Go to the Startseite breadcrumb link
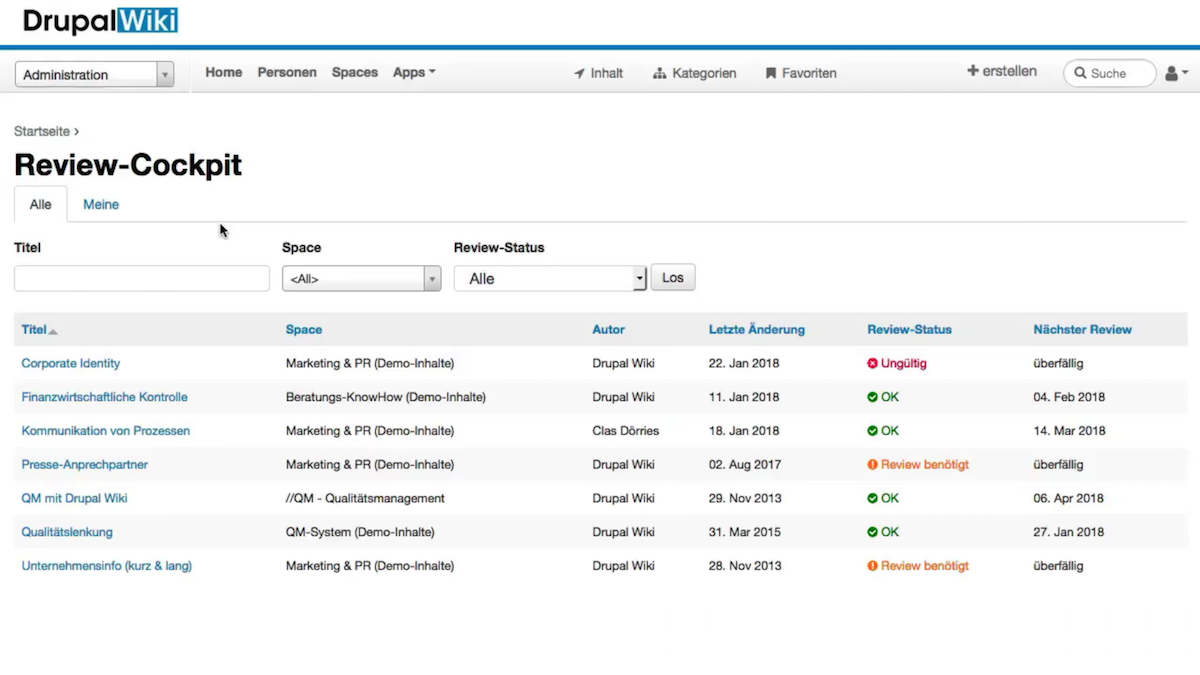1200x675 pixels. pos(42,131)
